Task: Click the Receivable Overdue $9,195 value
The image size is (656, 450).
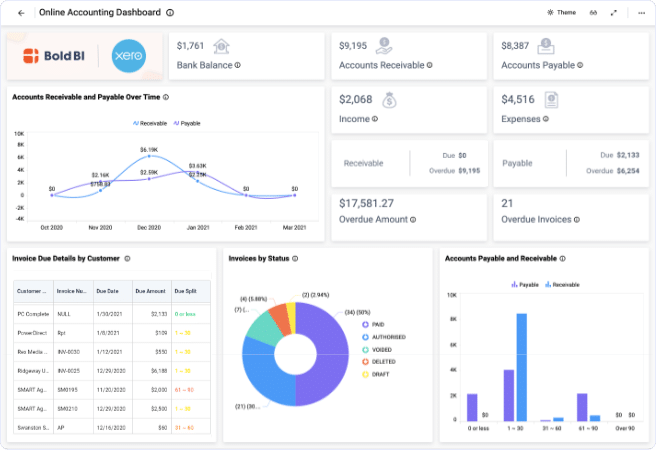Action: click(469, 171)
